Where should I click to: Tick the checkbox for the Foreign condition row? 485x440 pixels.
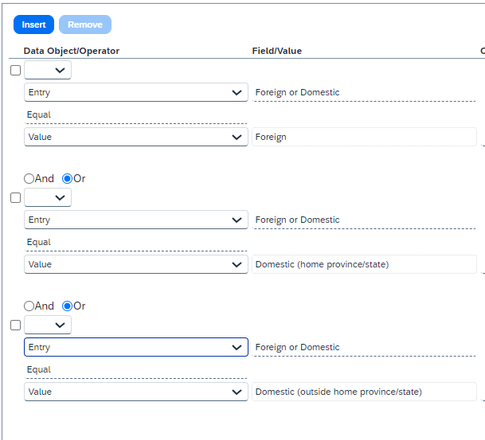click(x=16, y=70)
